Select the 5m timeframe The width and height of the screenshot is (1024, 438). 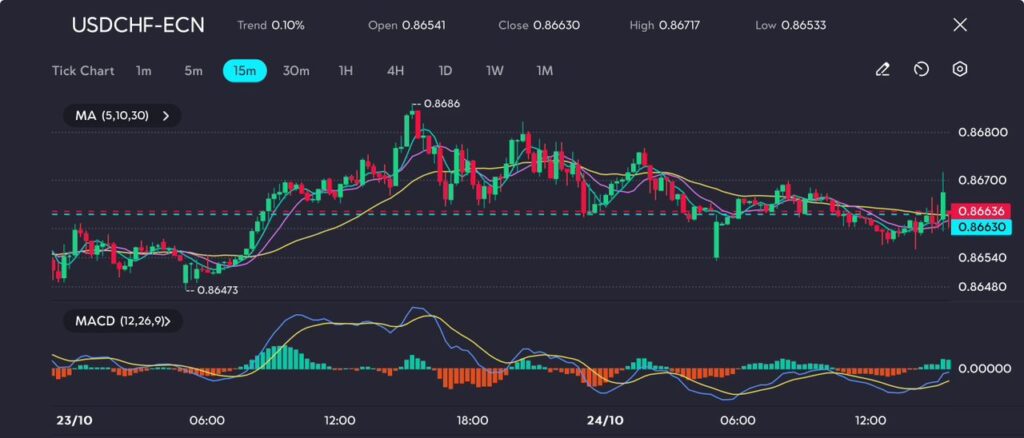click(x=193, y=71)
